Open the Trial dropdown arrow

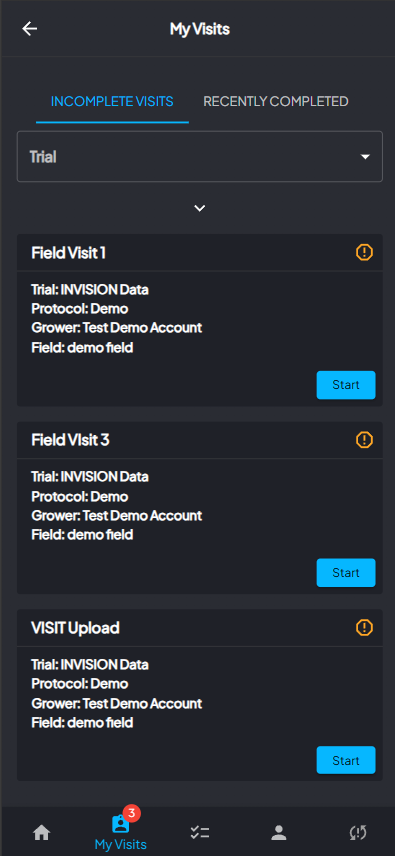365,157
